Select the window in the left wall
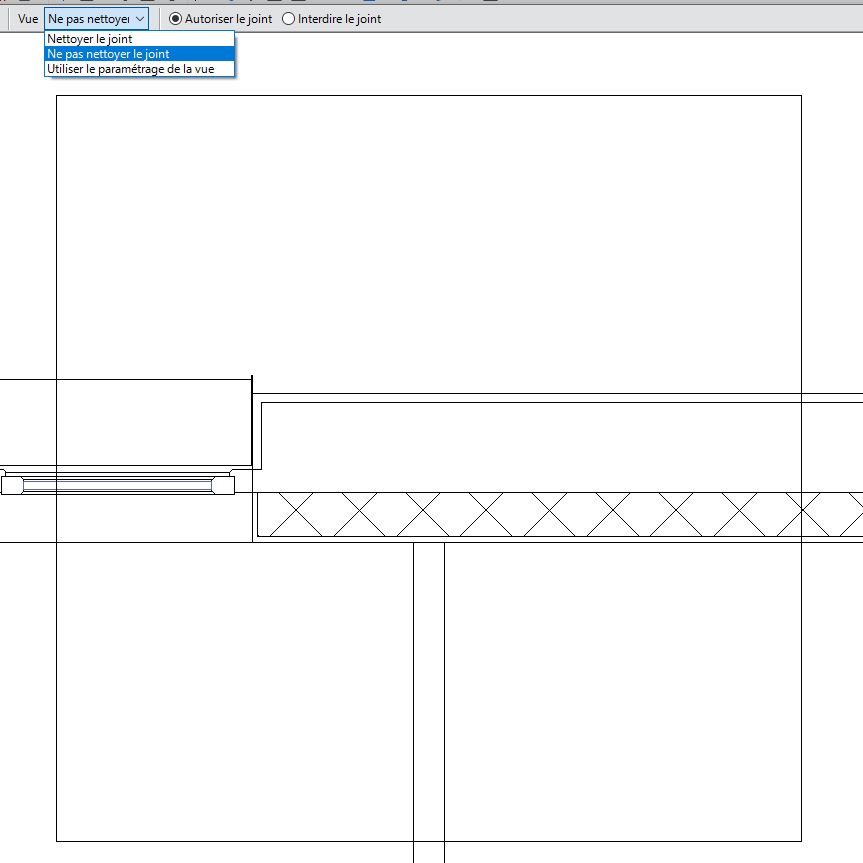 pos(118,485)
